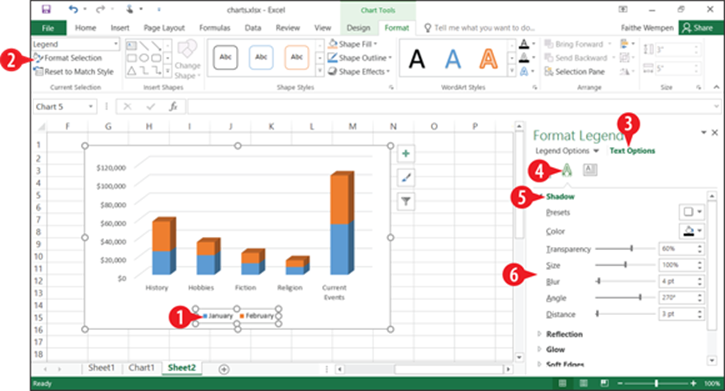The width and height of the screenshot is (725, 391).
Task: Click the Insert Function fx icon
Action: pyautogui.click(x=173, y=107)
